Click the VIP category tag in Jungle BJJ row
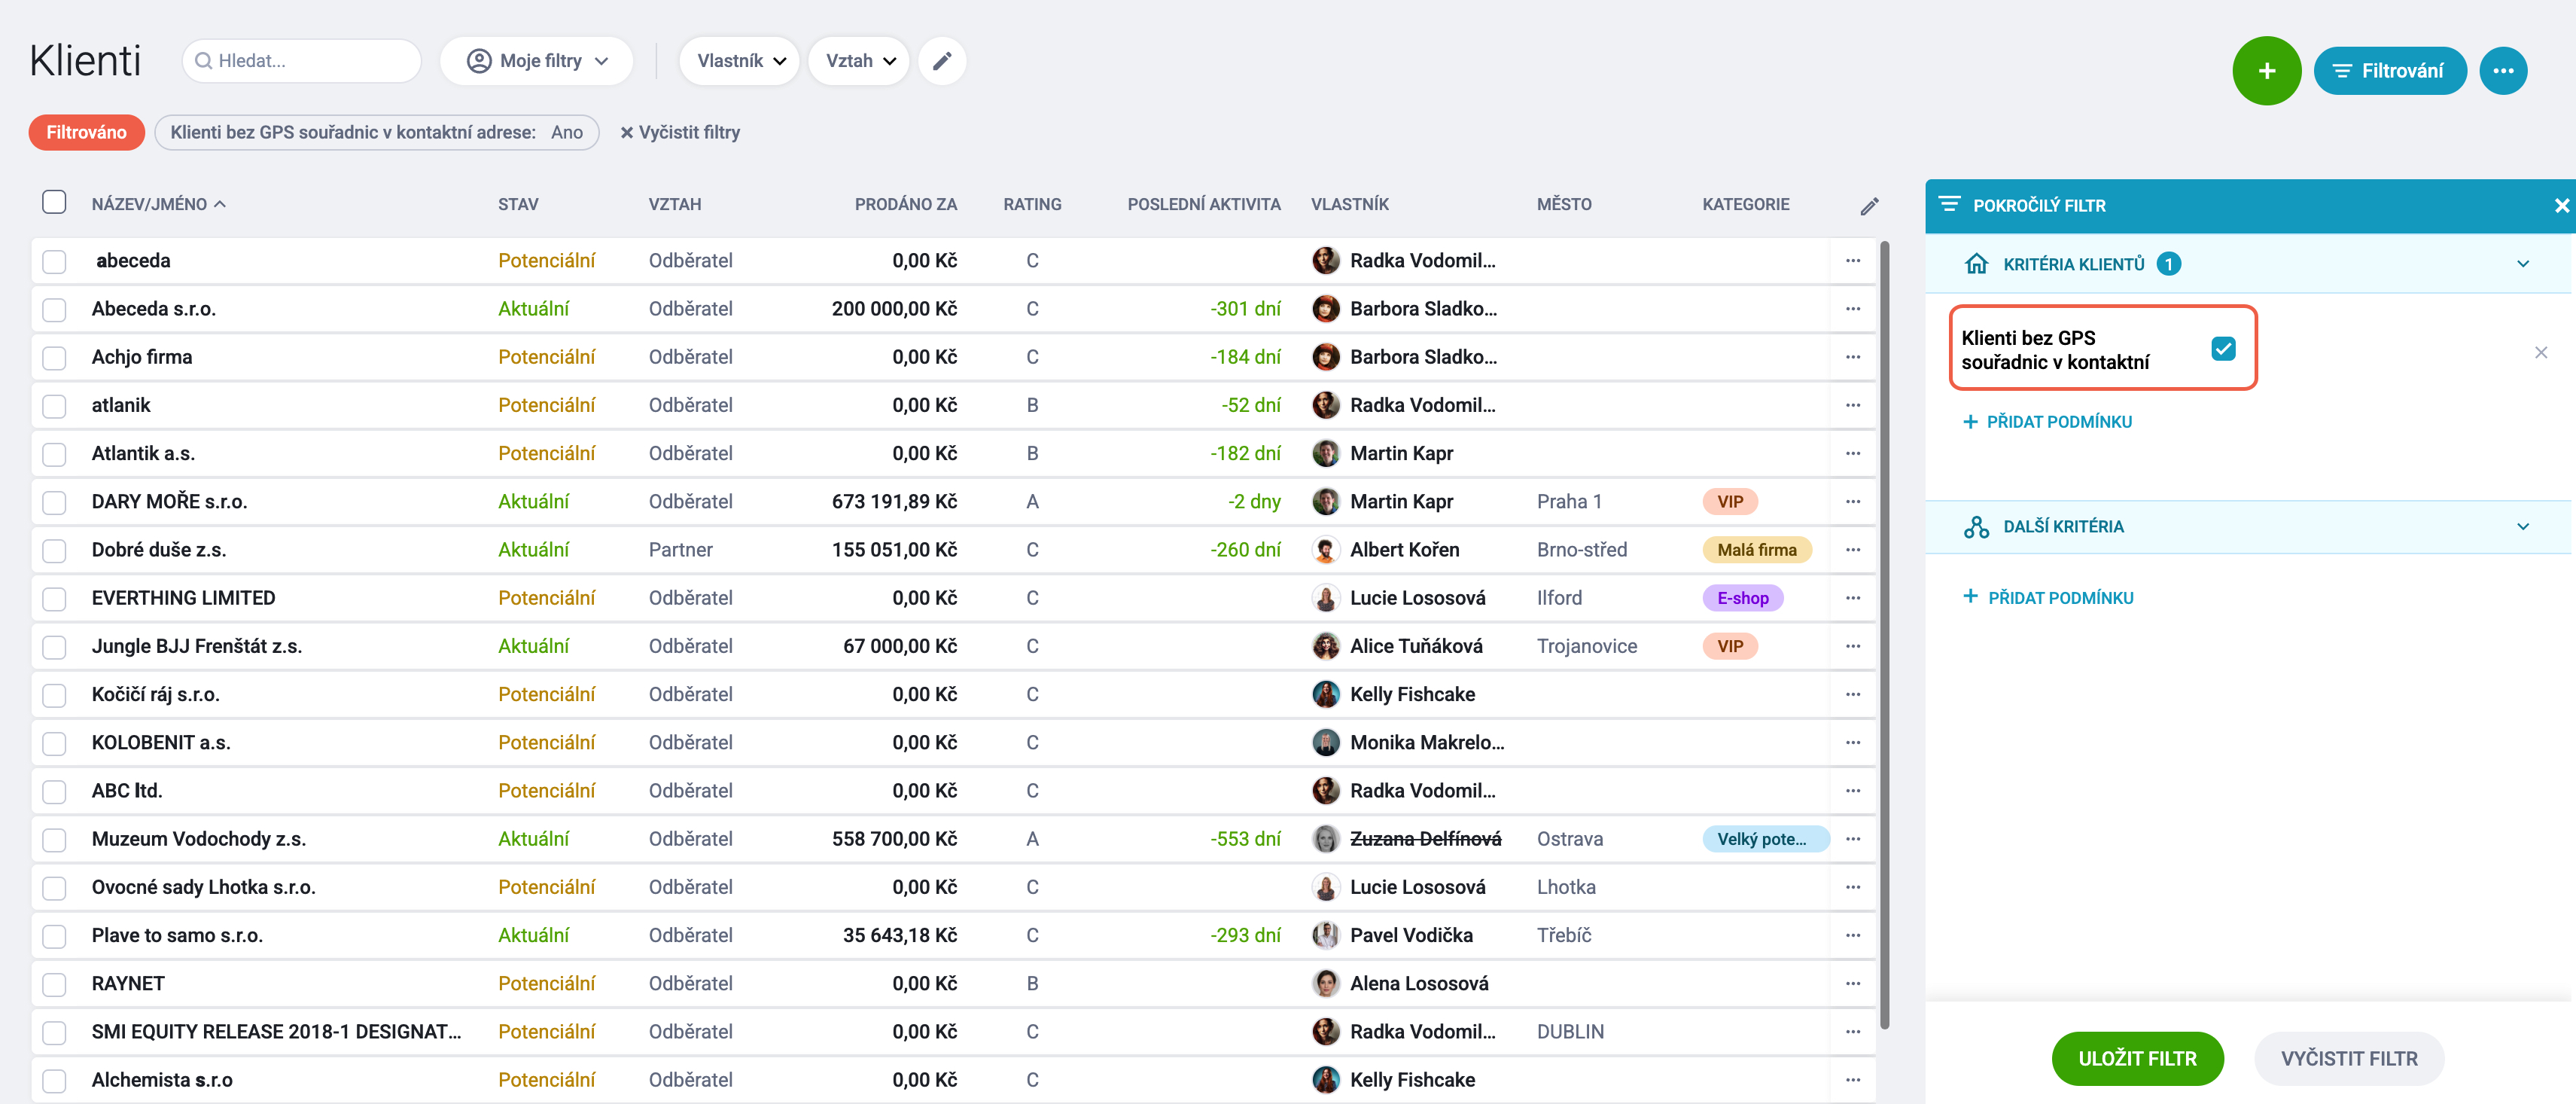The height and width of the screenshot is (1104, 2576). [x=1729, y=646]
